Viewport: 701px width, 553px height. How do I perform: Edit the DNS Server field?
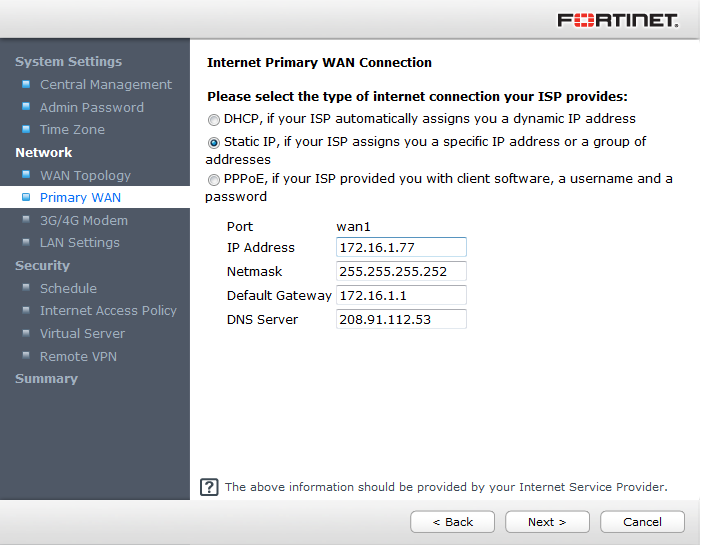coord(401,319)
